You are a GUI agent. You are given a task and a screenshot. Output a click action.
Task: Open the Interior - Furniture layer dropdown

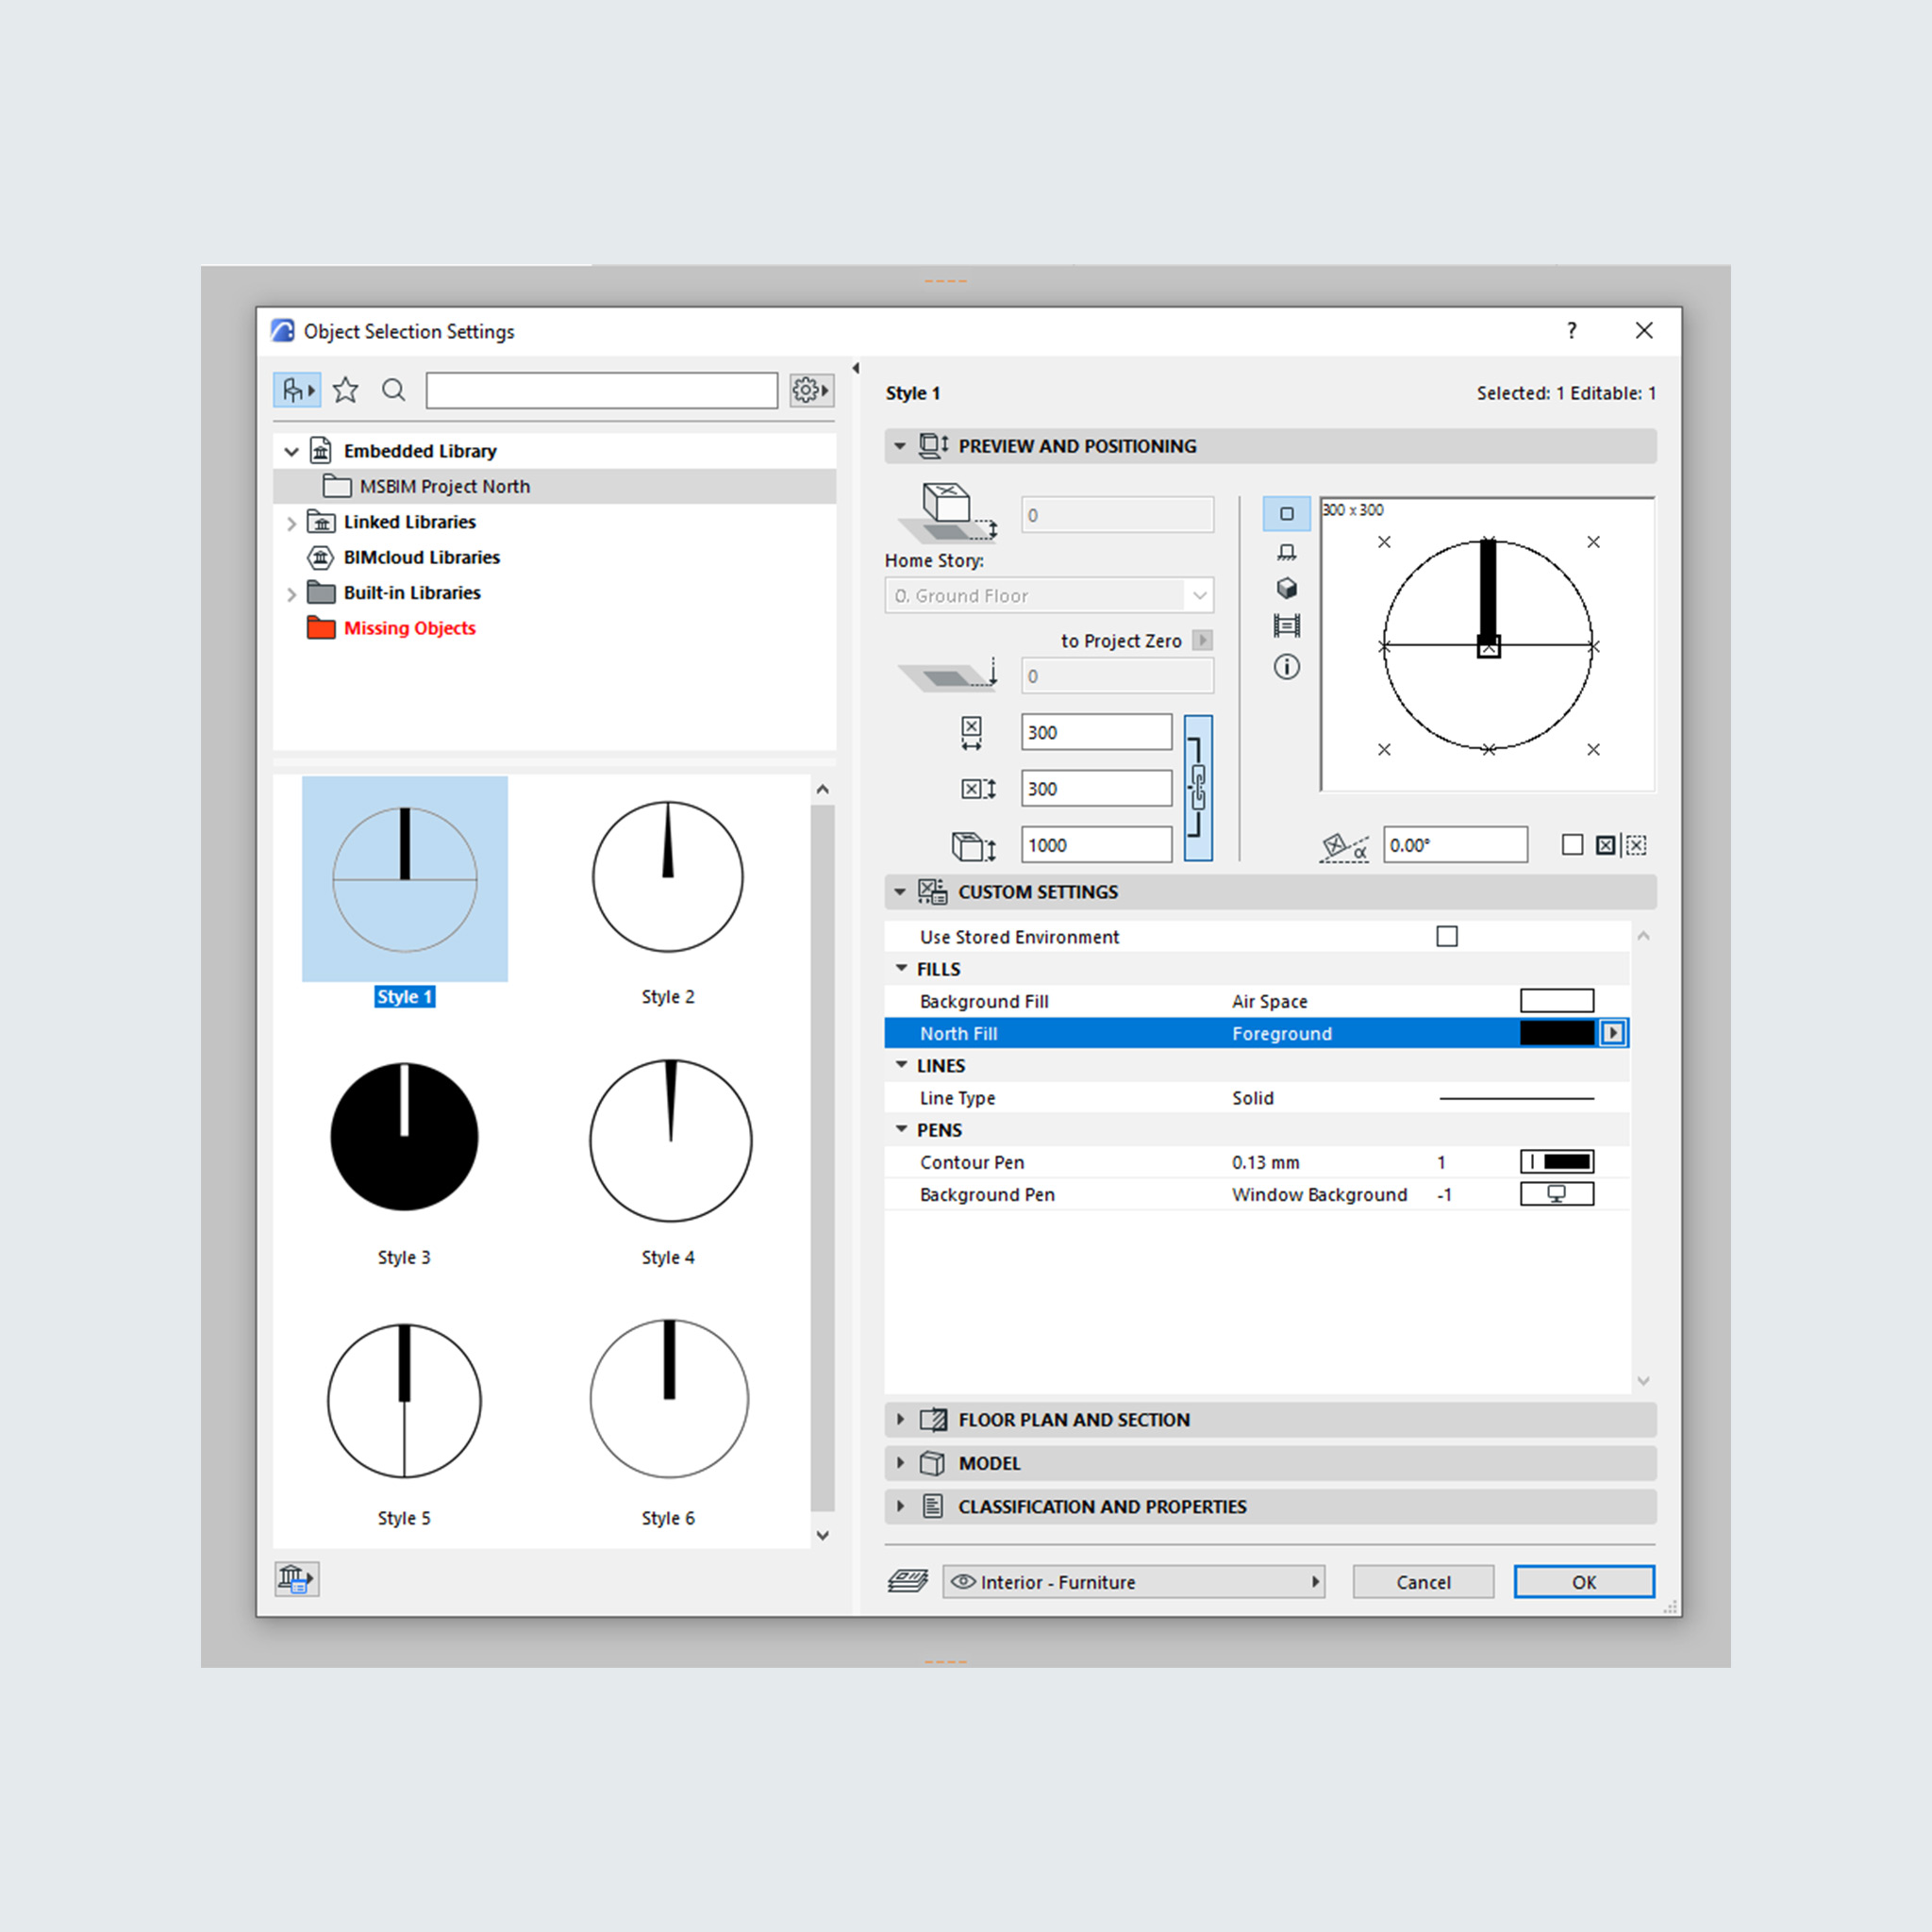(1134, 1582)
